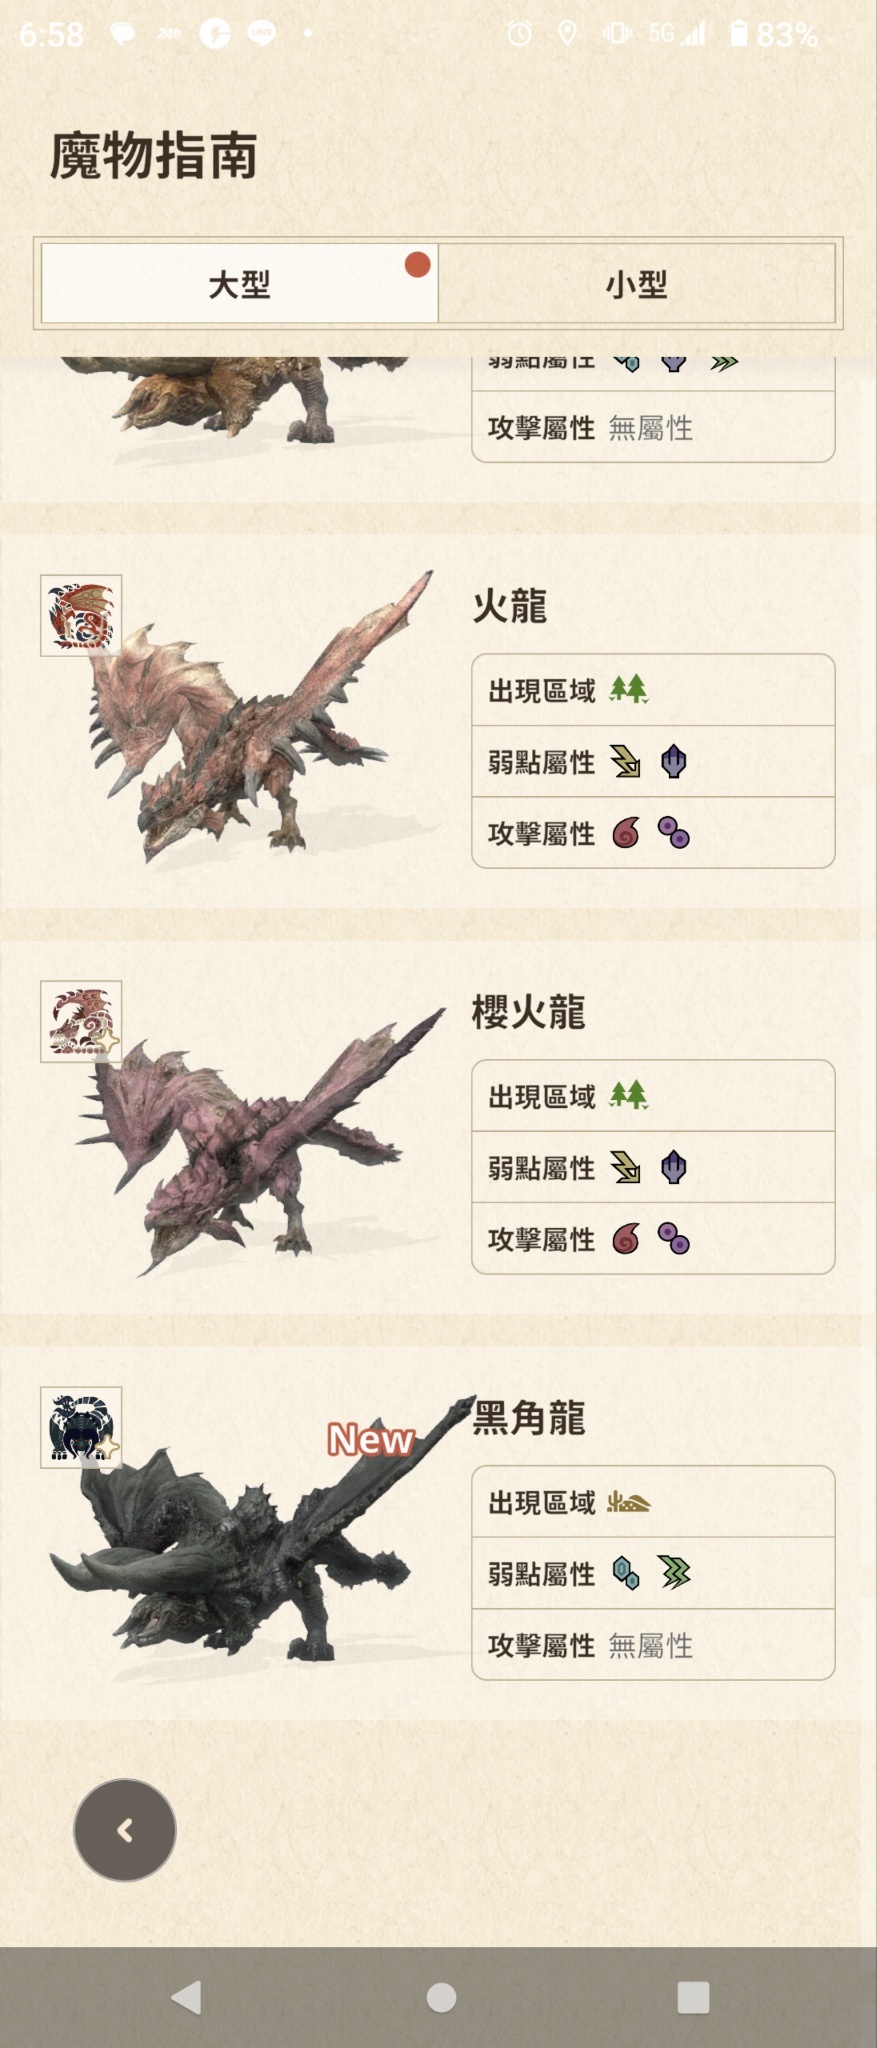Switch to the 小型 monsters tab
877x2048 pixels.
click(x=636, y=284)
